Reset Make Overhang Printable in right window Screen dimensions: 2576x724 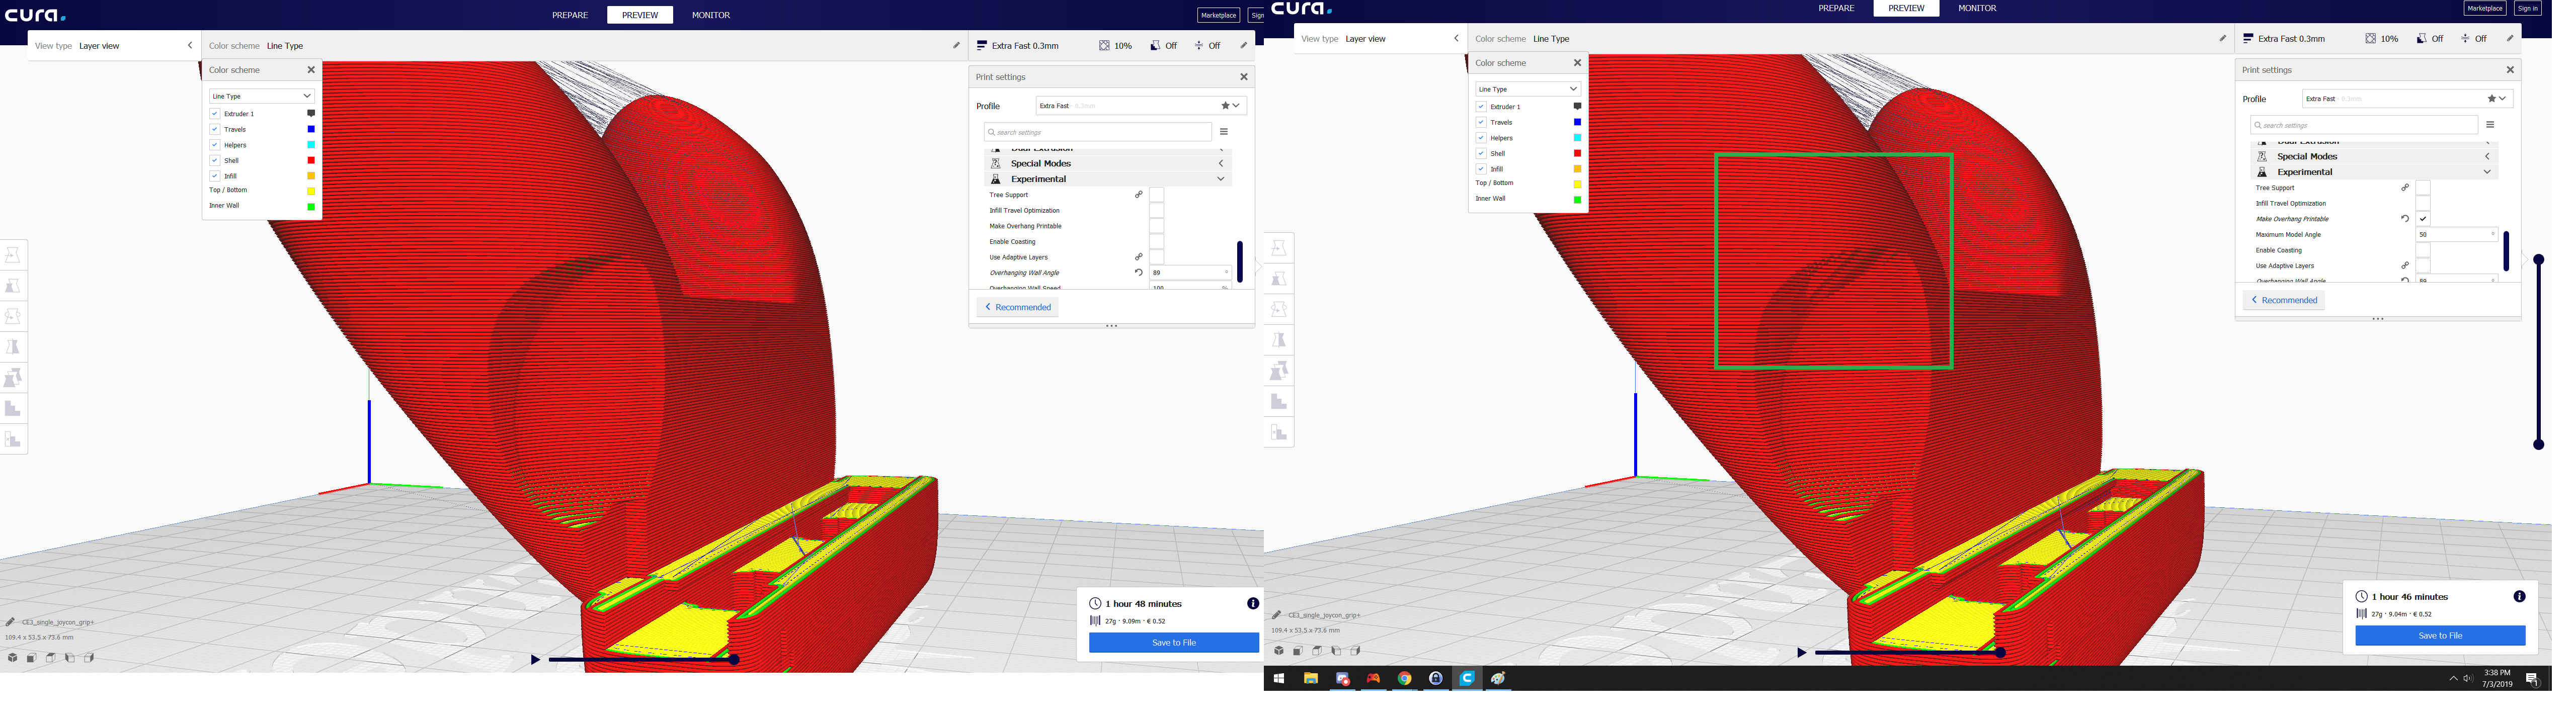click(x=2405, y=218)
